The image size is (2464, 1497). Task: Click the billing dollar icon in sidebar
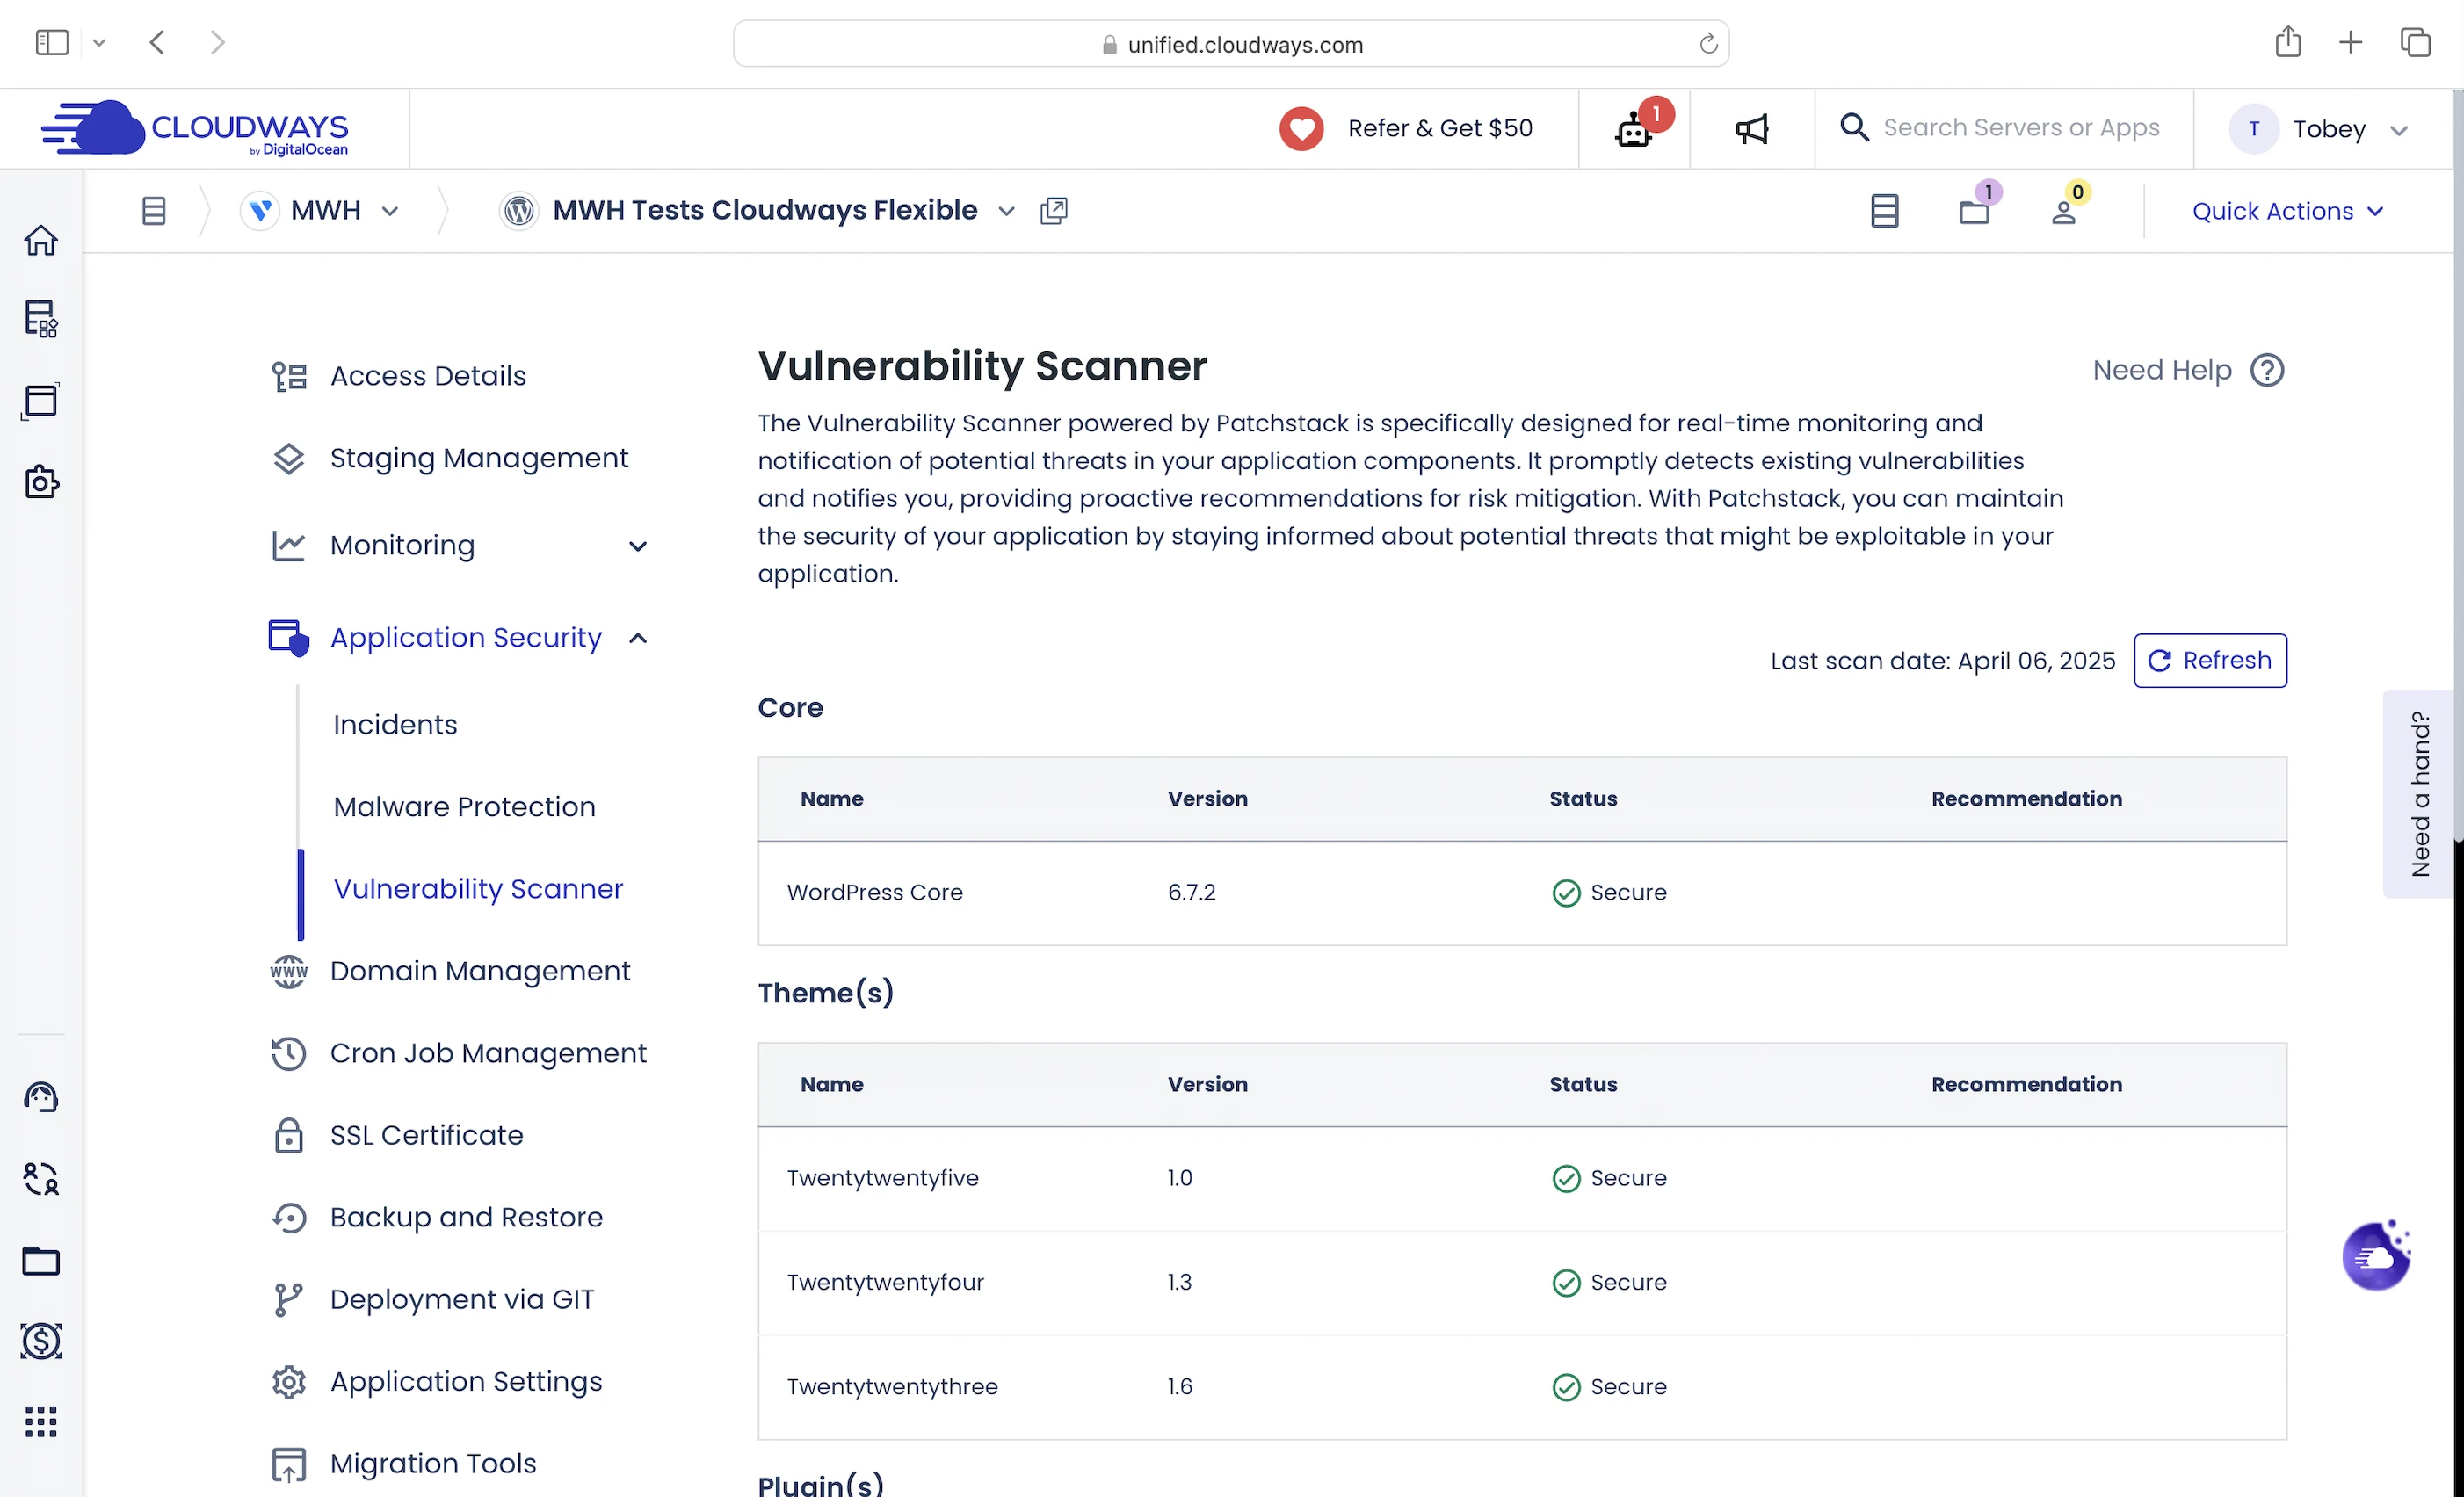[41, 1341]
